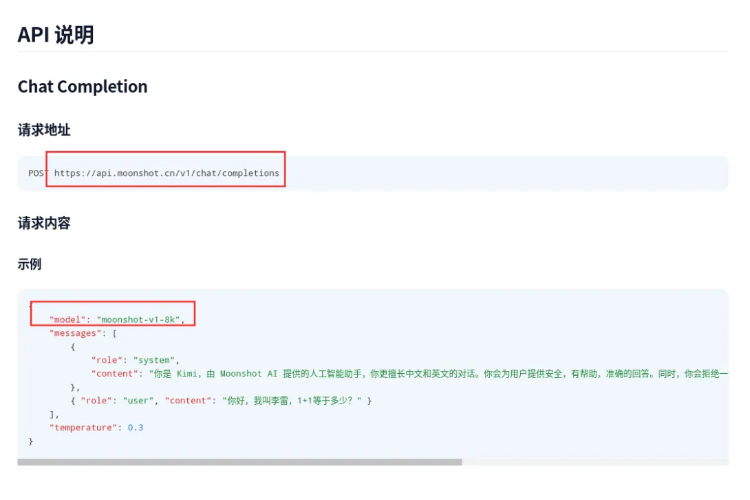The image size is (750, 500).
Task: Click the API 说明 page heading
Action: (55, 34)
